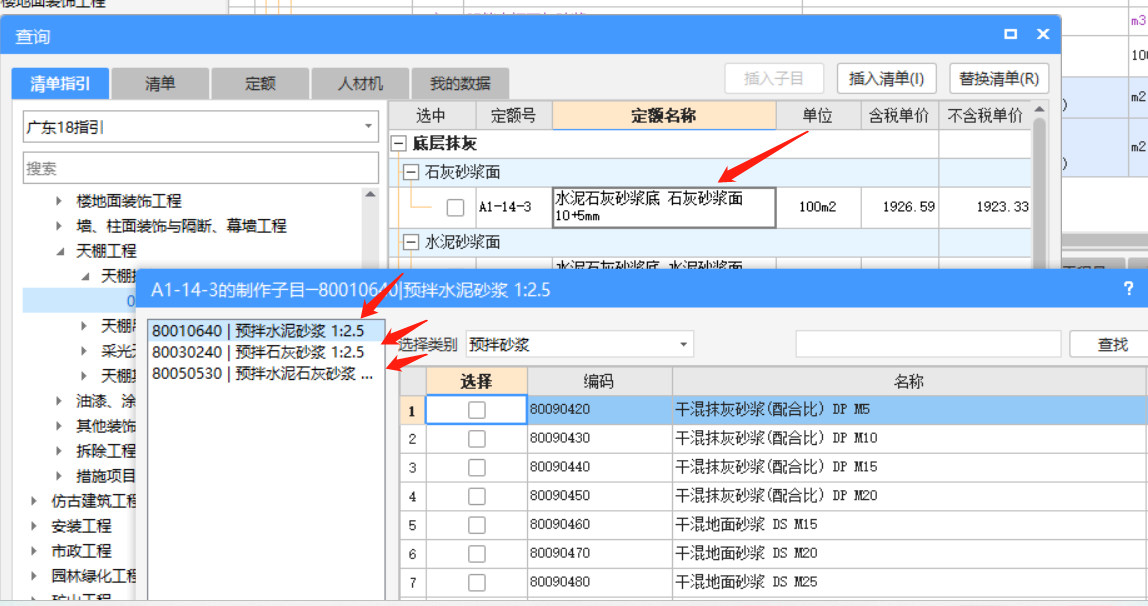Check row 5 box for 80090460
Screen dimensions: 1148x606
(x=477, y=525)
